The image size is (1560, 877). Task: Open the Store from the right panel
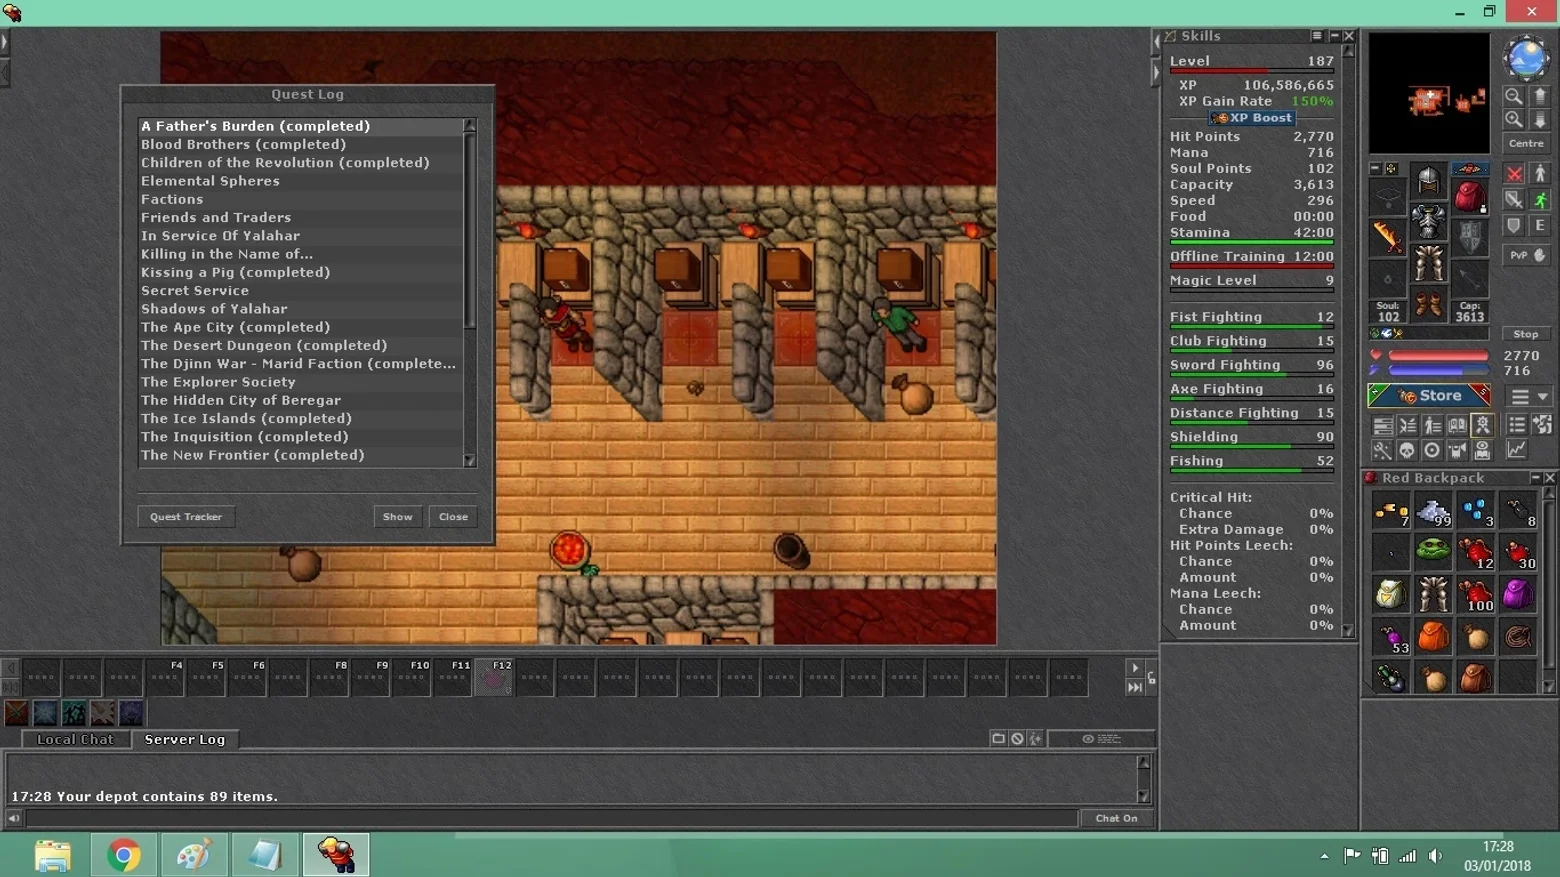coord(1429,396)
